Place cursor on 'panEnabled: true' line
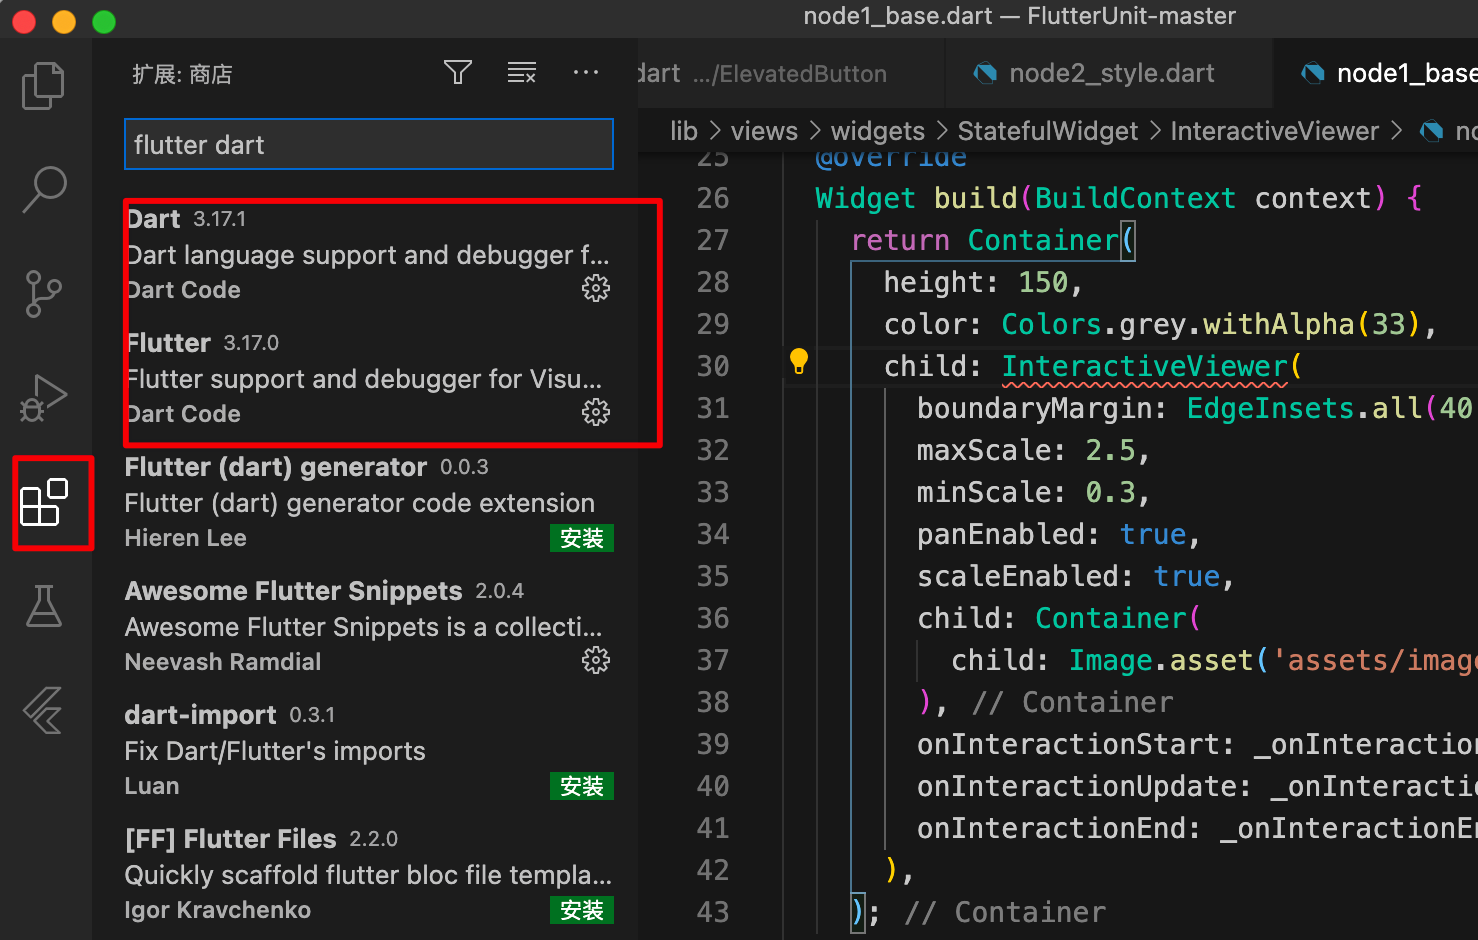The image size is (1478, 940). pyautogui.click(x=1058, y=534)
